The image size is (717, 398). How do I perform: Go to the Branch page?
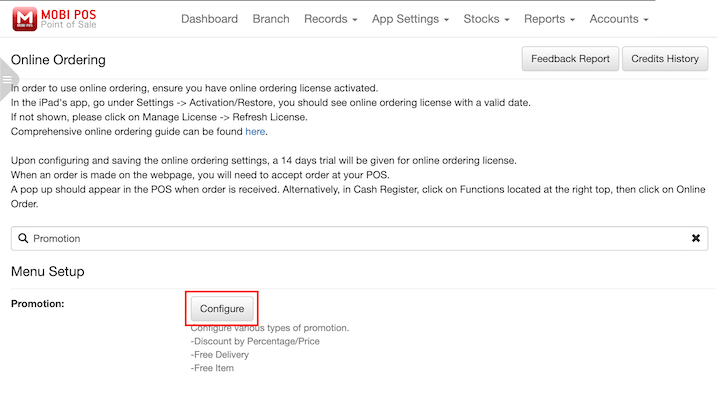(271, 19)
